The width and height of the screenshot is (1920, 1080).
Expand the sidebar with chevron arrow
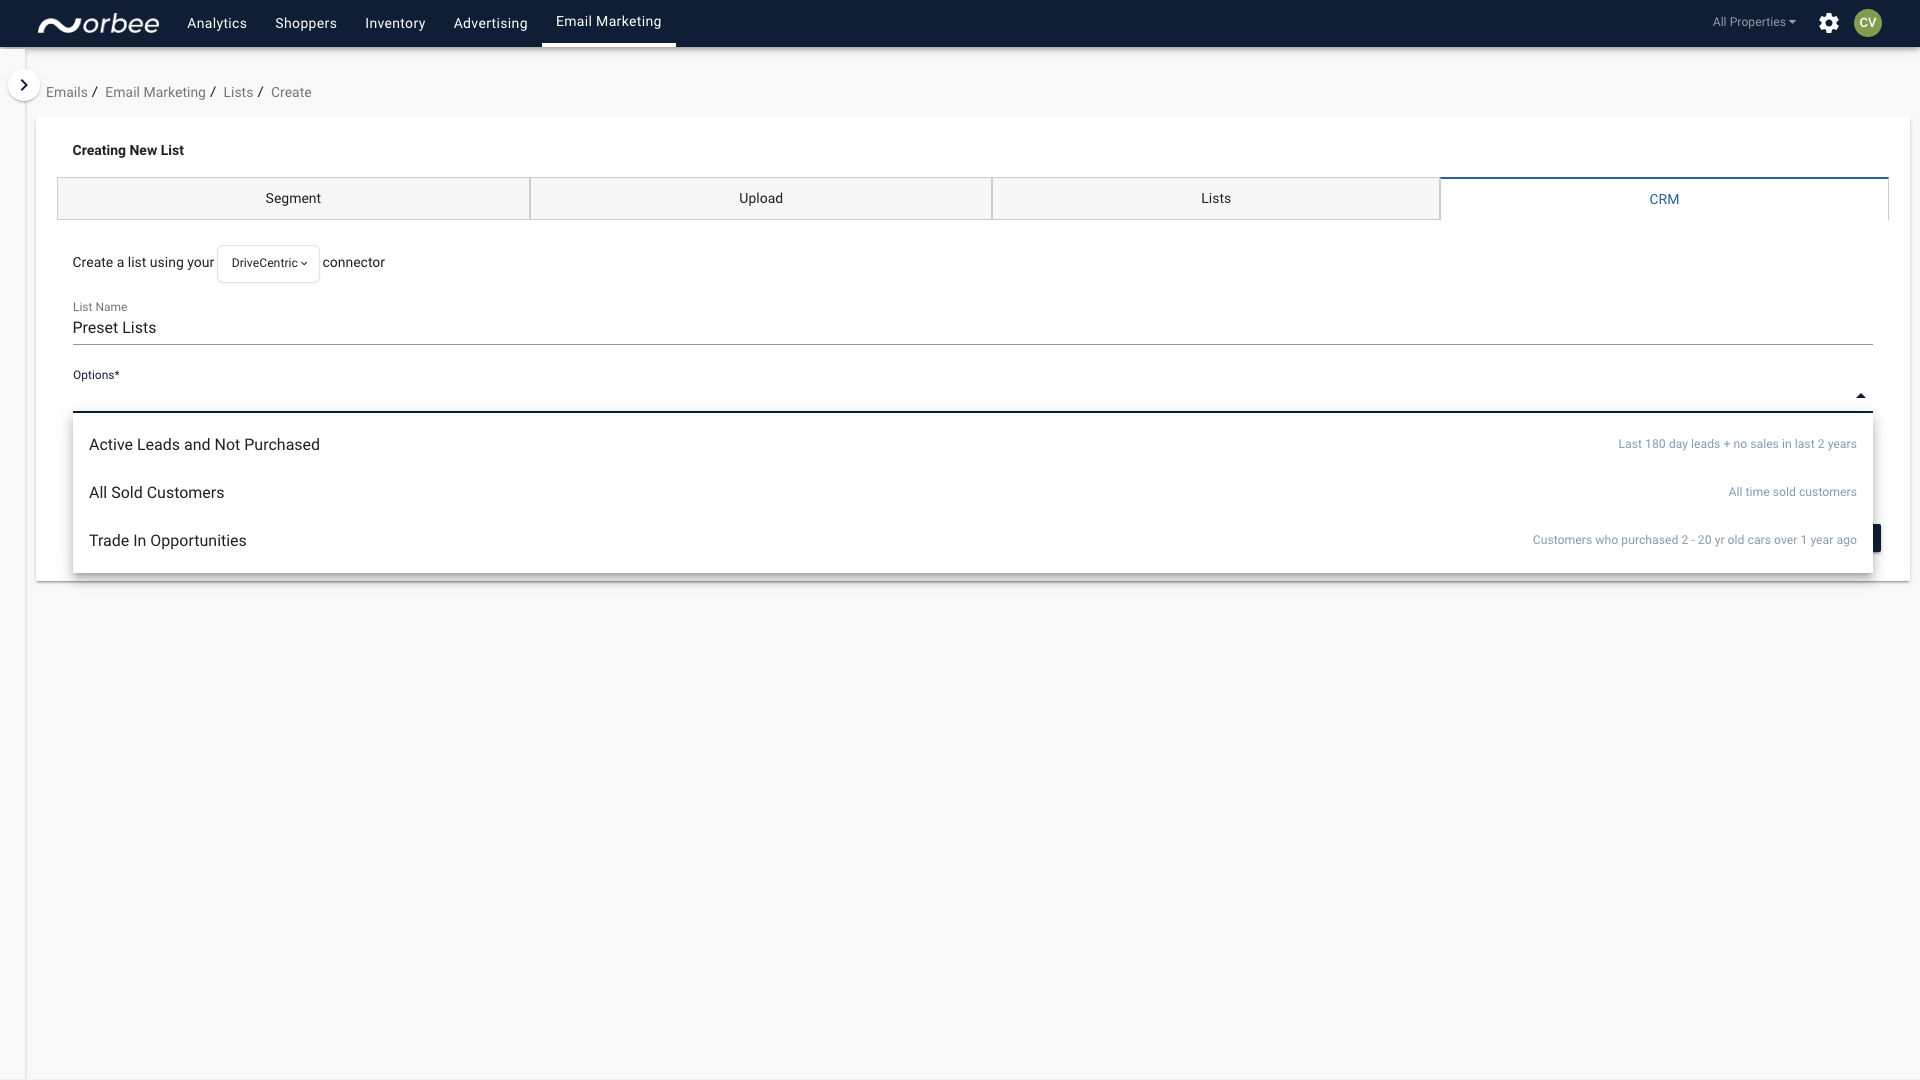point(24,85)
